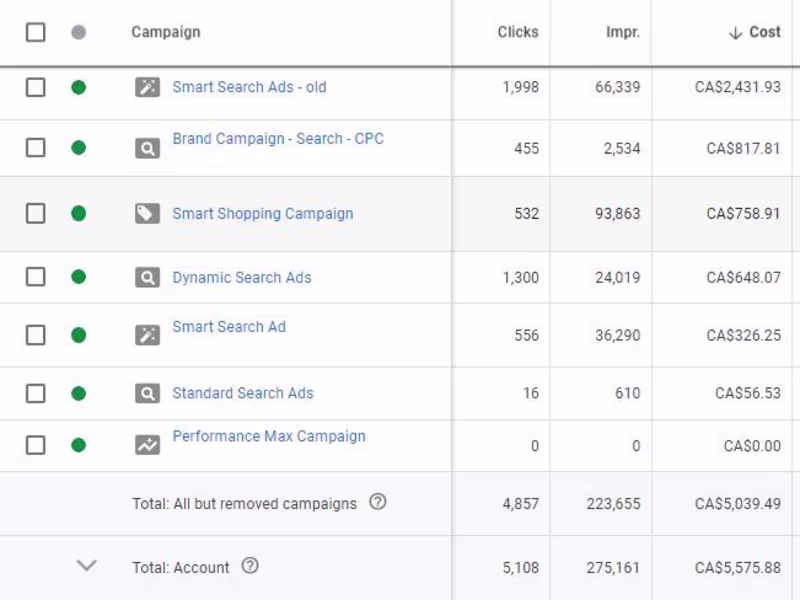Sort by Cost column header

point(764,32)
